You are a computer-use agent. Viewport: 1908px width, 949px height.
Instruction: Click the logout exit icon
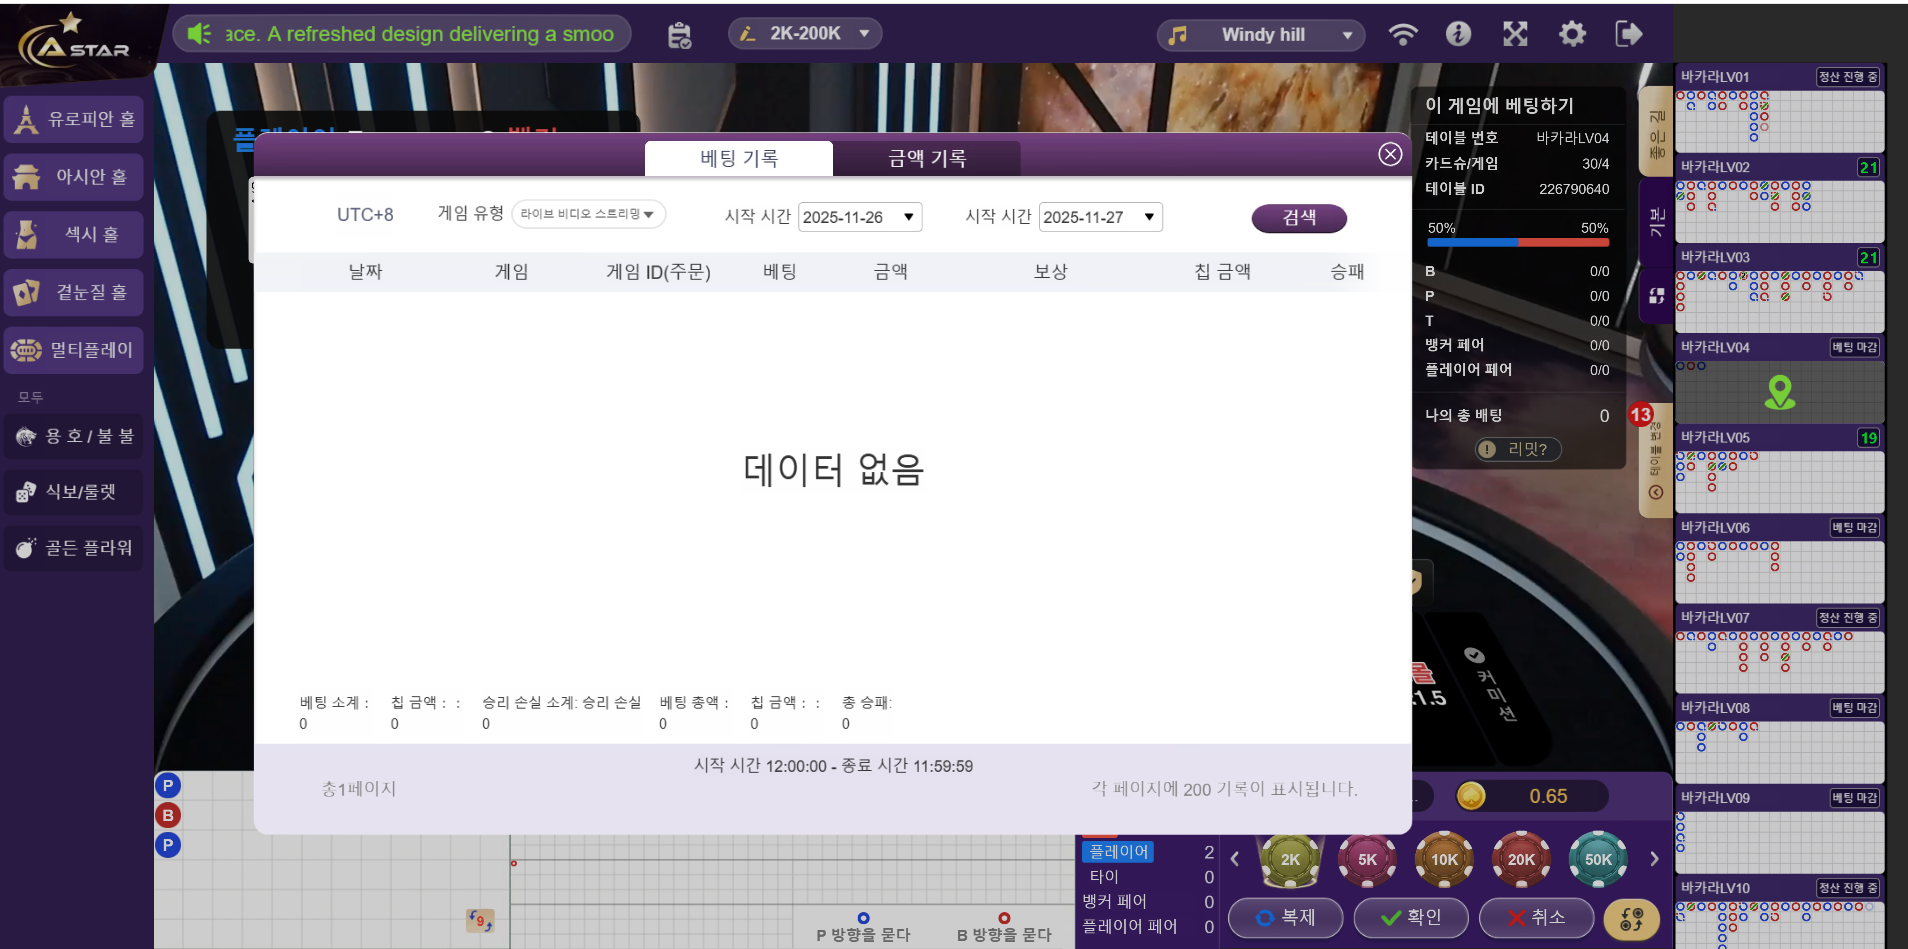point(1628,34)
